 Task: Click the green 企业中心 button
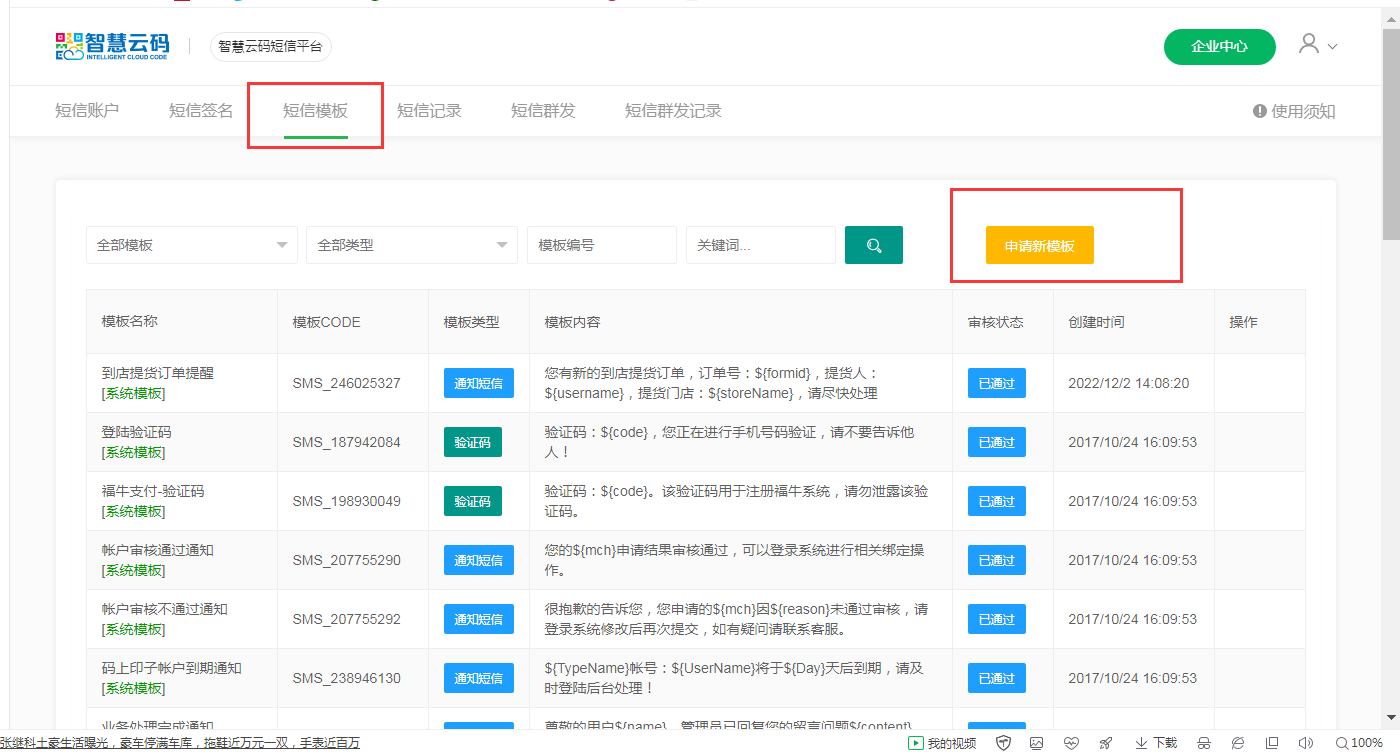(x=1219, y=46)
